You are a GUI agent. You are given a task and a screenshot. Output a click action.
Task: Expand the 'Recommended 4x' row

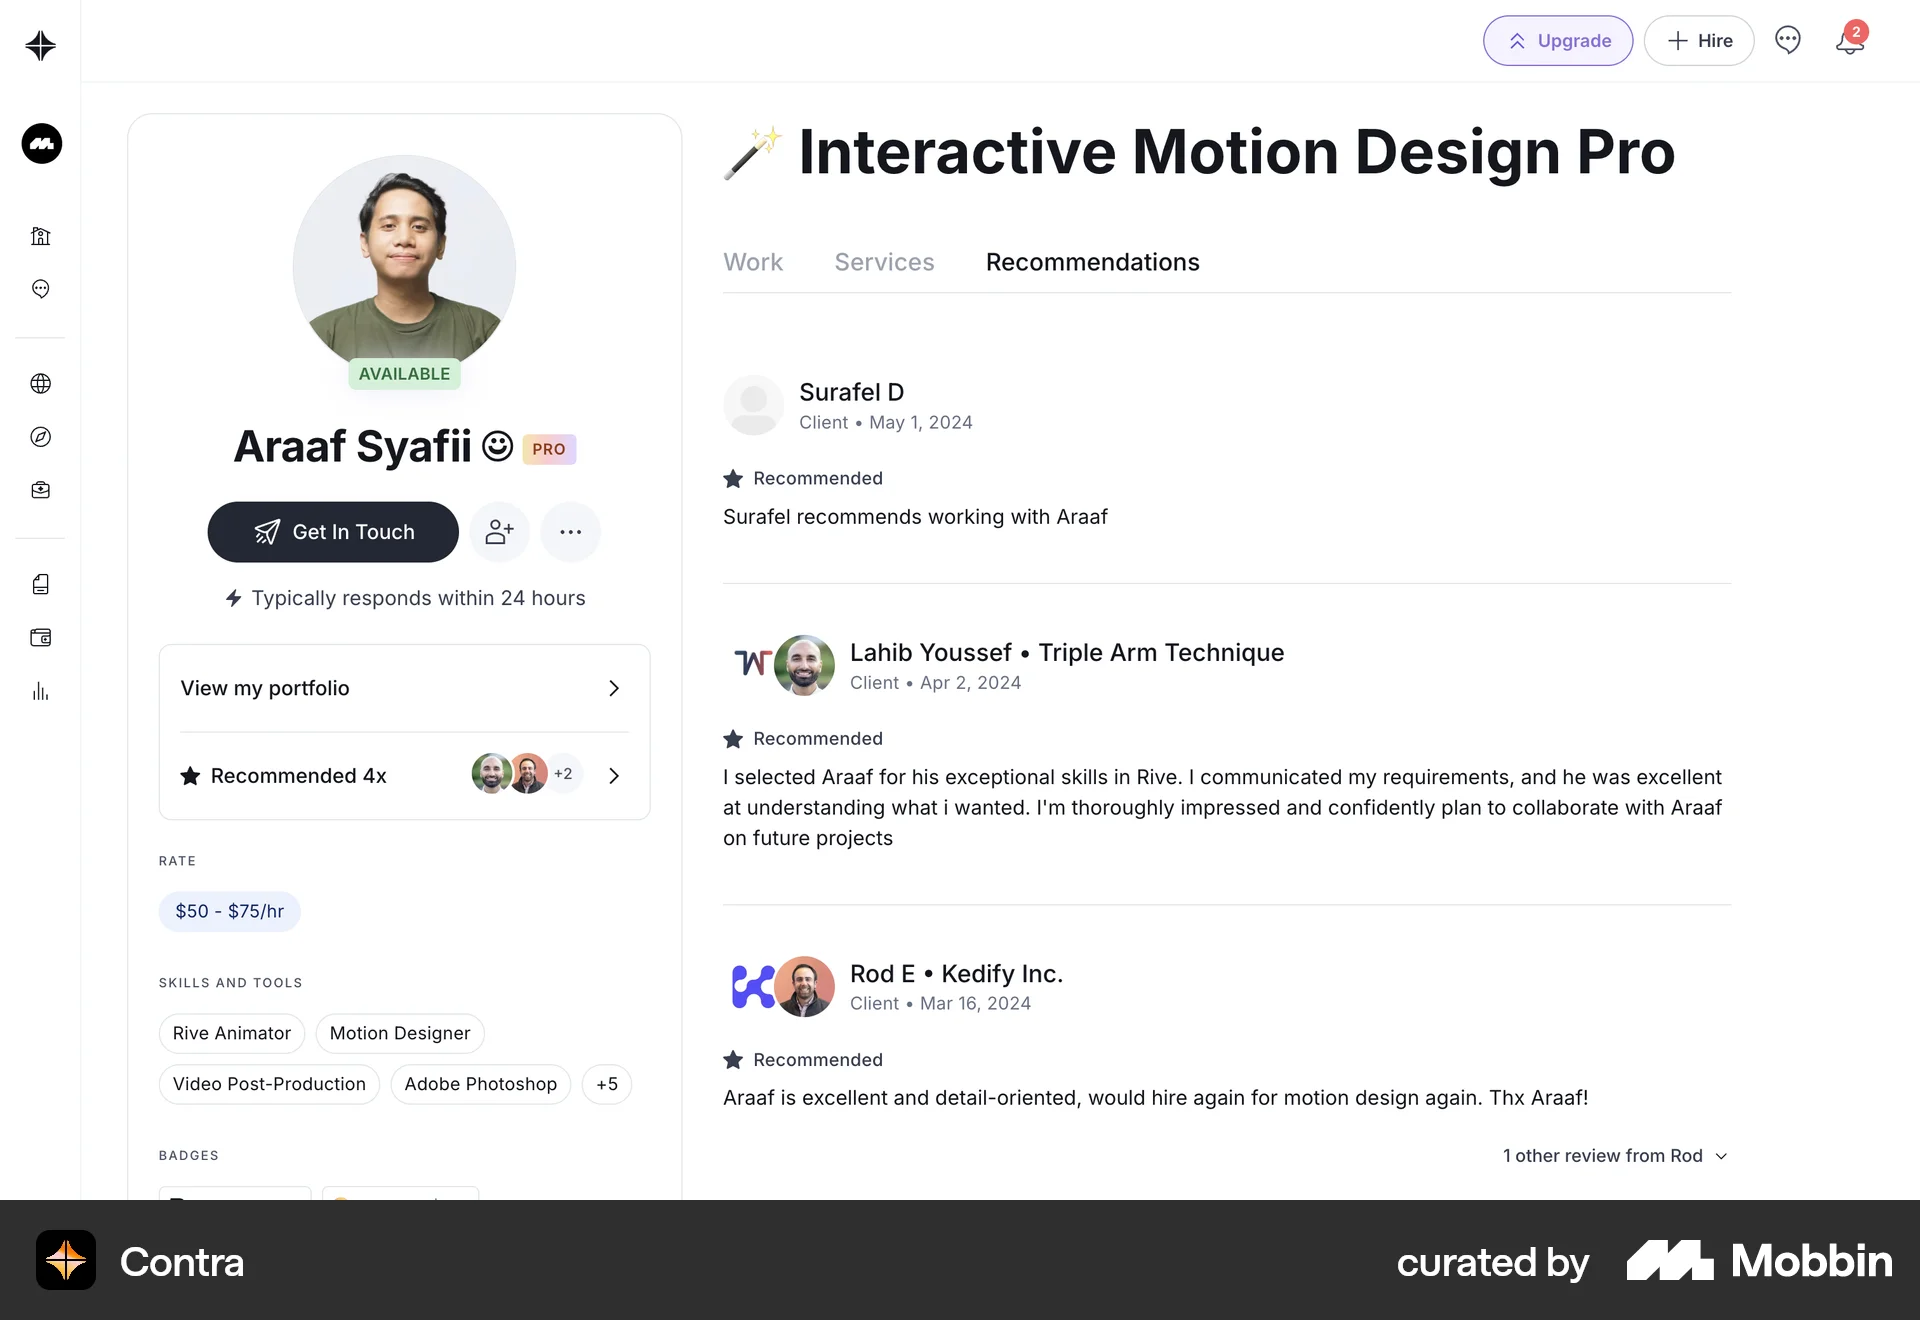point(404,776)
